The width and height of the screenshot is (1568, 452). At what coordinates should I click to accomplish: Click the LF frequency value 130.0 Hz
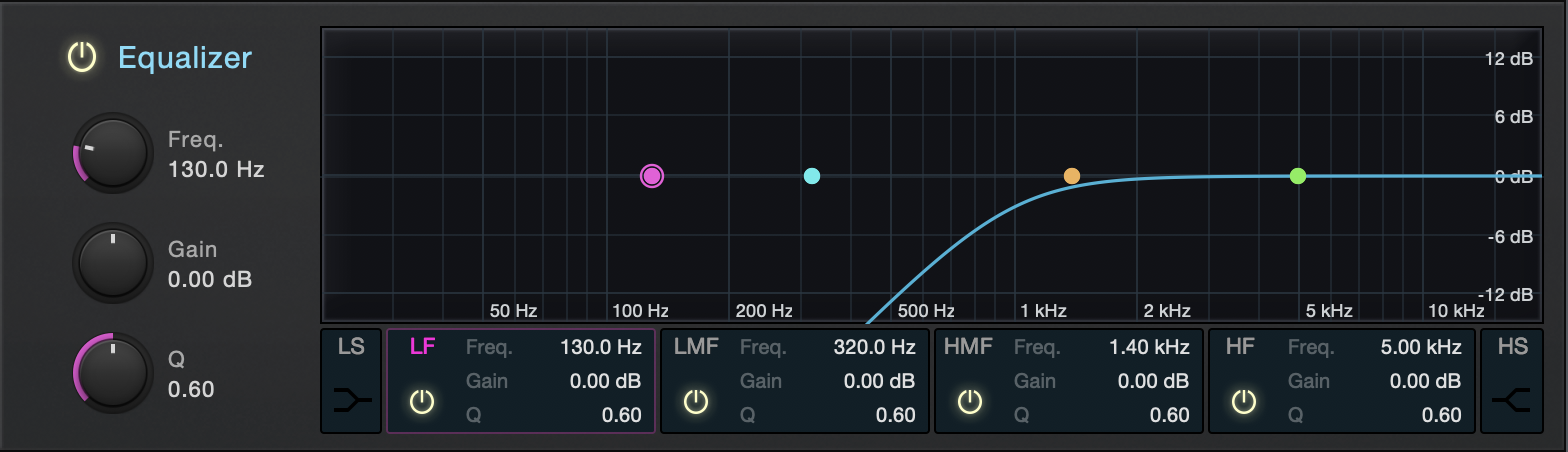click(x=600, y=348)
